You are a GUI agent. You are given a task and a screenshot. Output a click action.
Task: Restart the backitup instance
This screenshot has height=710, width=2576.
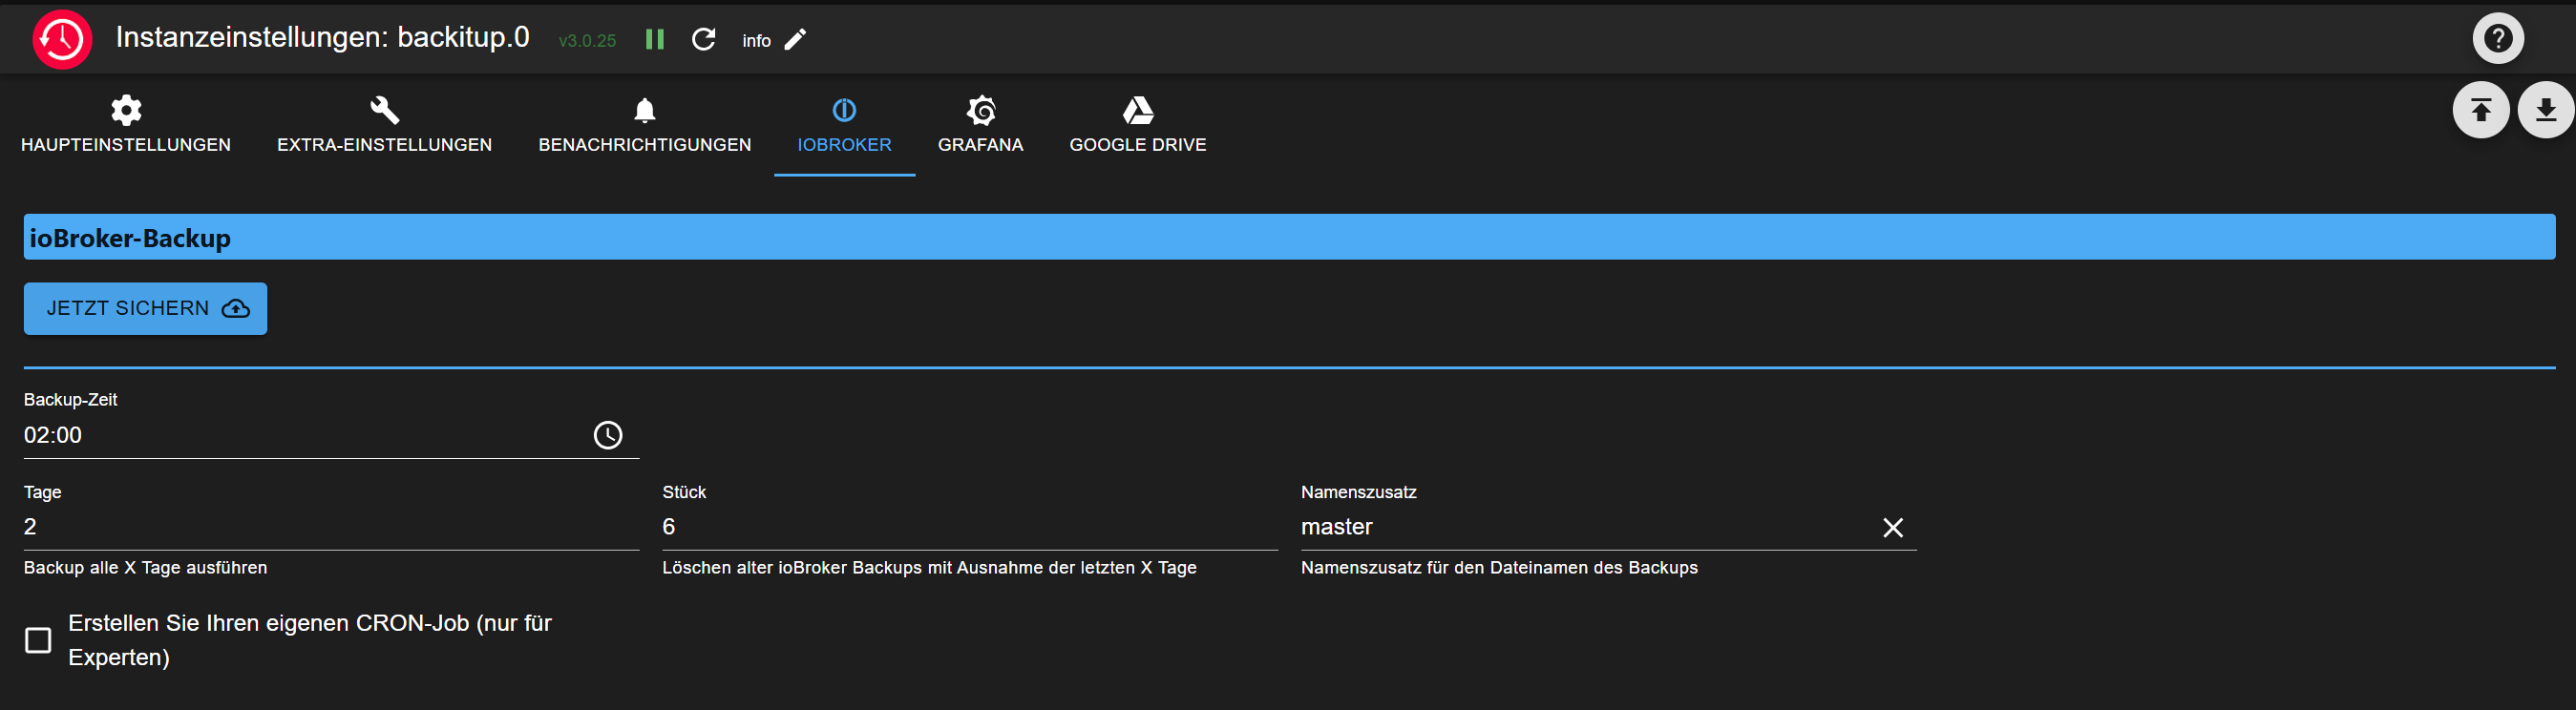[x=704, y=40]
